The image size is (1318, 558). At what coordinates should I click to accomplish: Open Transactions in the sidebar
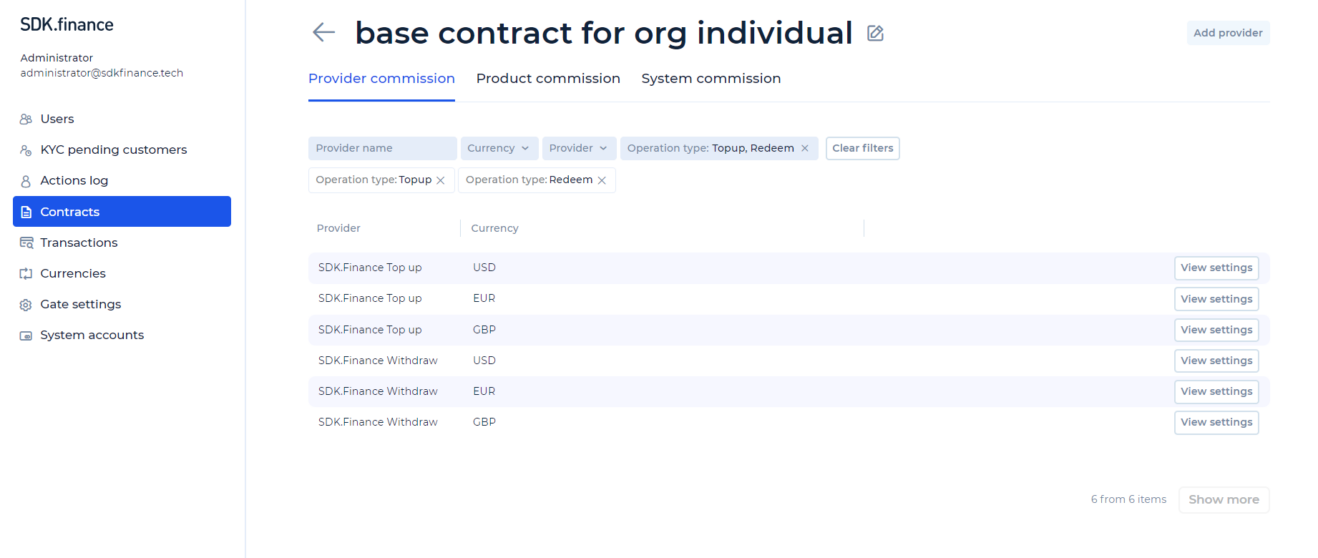(x=78, y=243)
